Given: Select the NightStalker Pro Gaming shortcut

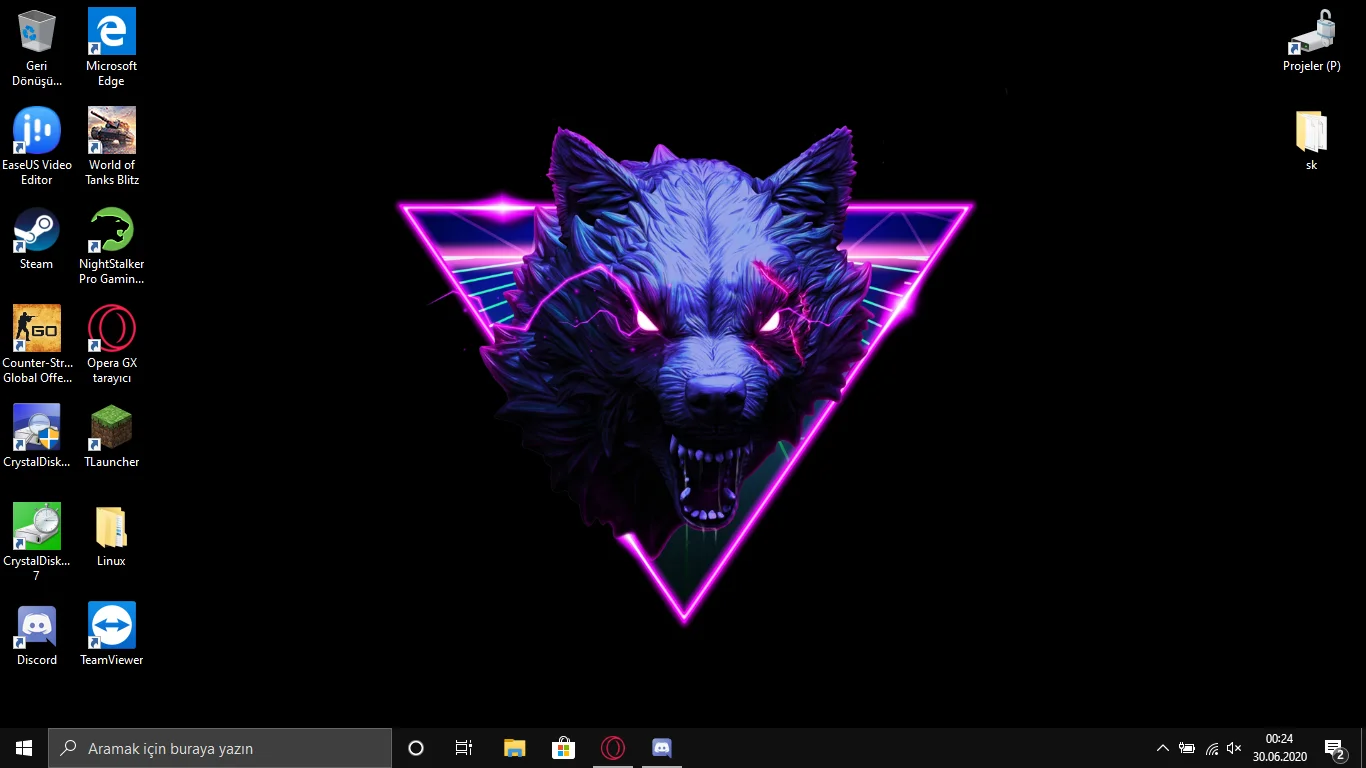Looking at the screenshot, I should (x=111, y=246).
